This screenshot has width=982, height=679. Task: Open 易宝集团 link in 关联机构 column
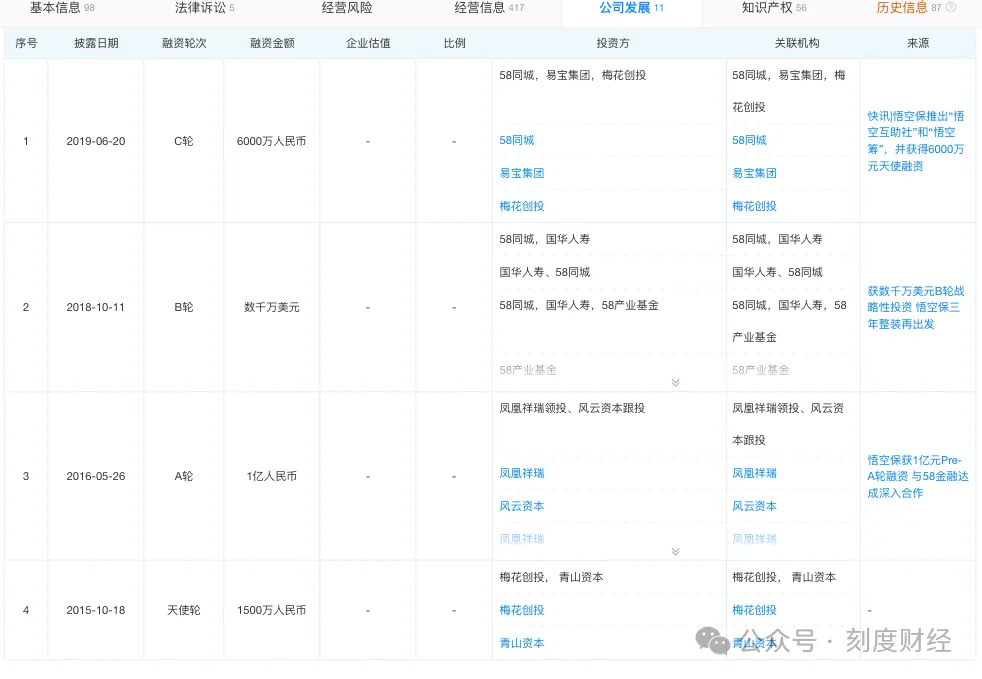(x=754, y=173)
